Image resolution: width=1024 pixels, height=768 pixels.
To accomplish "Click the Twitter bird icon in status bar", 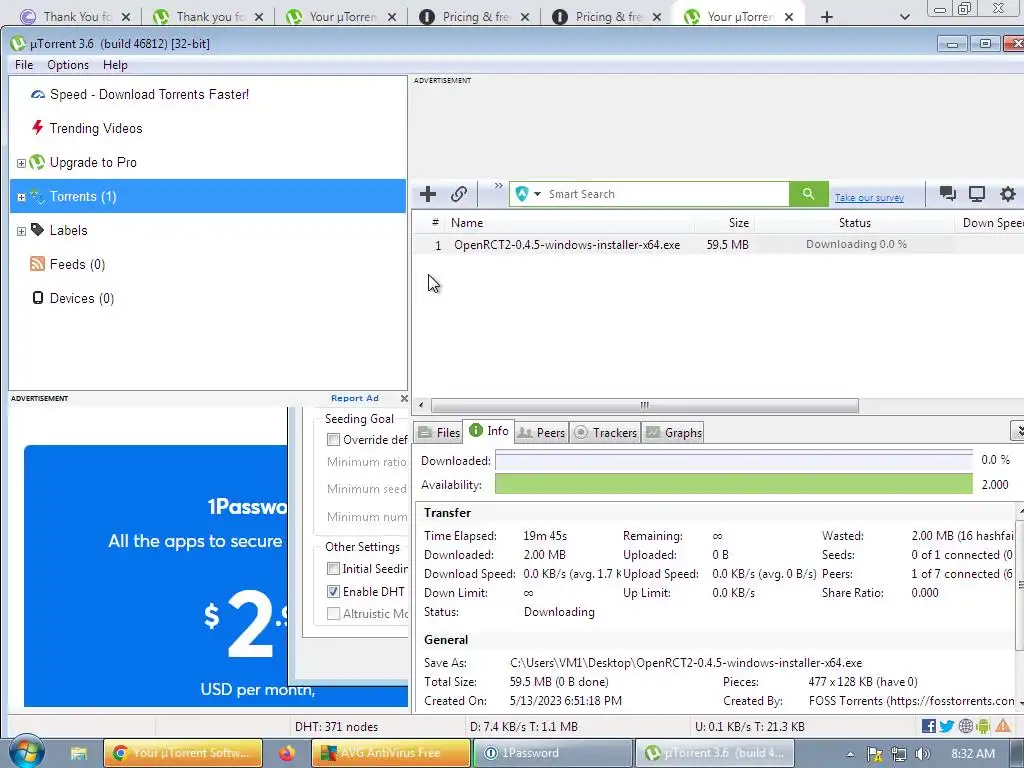I will click(x=946, y=726).
